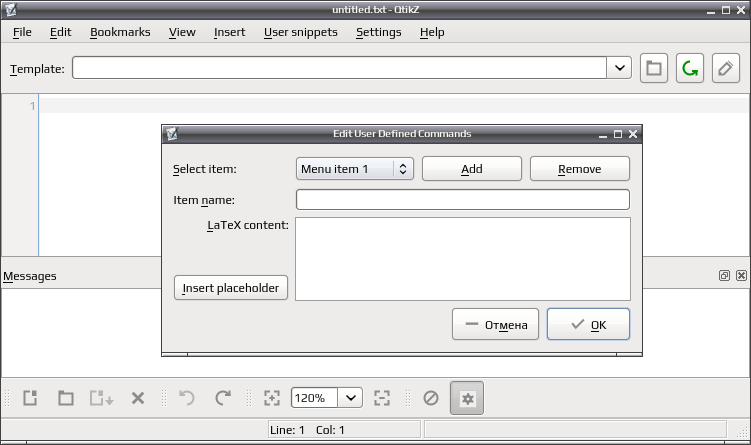Close the Edit User Defined Commands dialog
This screenshot has width=751, height=445.
tap(633, 134)
